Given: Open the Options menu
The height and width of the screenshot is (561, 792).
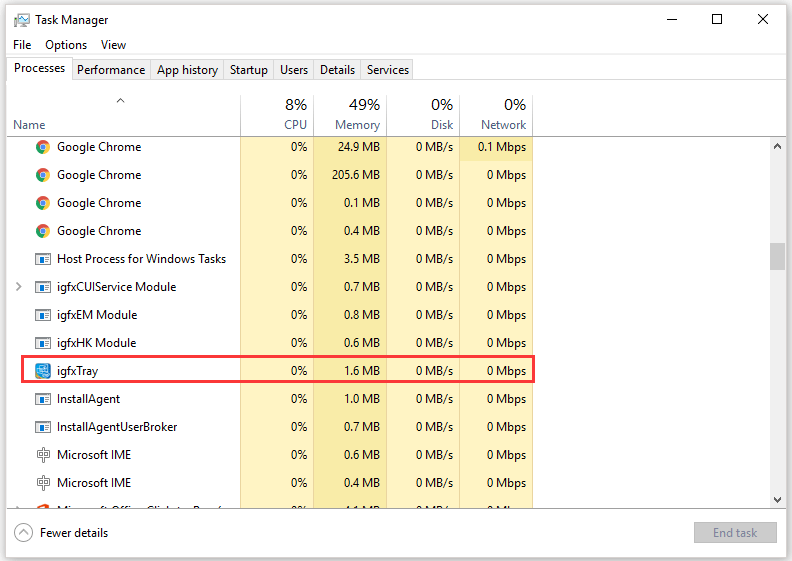Looking at the screenshot, I should (66, 45).
